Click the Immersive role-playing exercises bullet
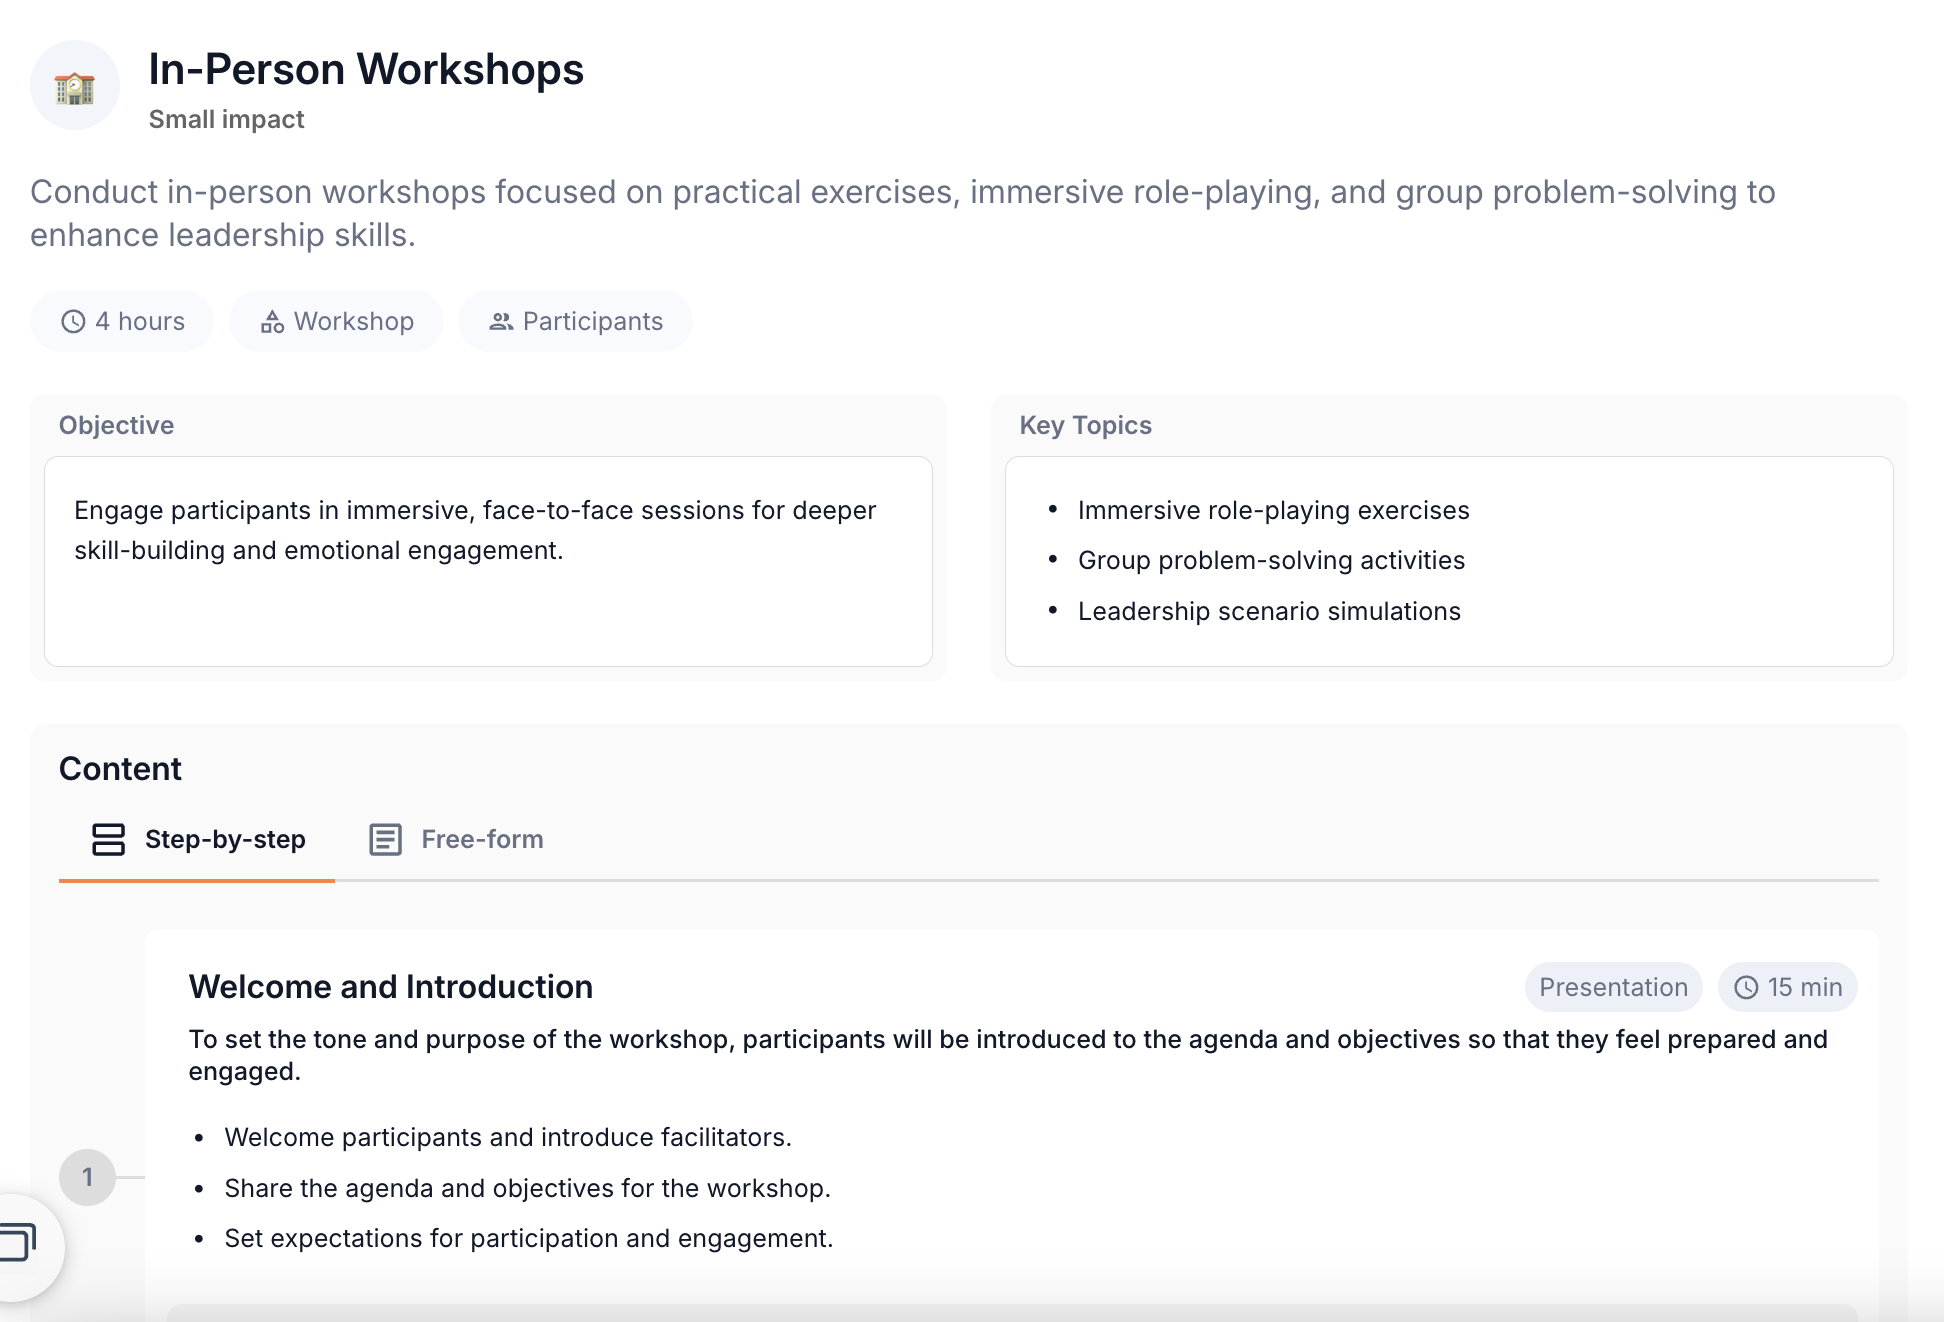The height and width of the screenshot is (1322, 1944). point(1273,511)
